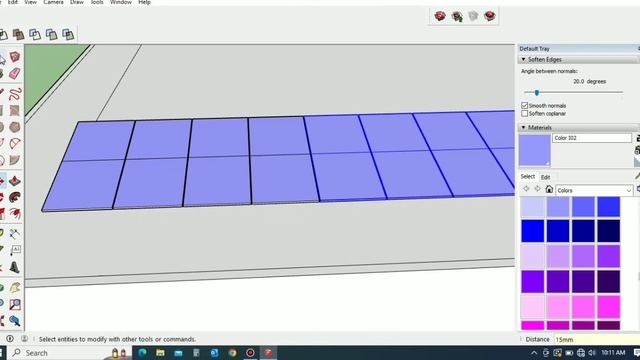Select the Freehand drawing tool
The width and height of the screenshot is (640, 360).
(15, 94)
